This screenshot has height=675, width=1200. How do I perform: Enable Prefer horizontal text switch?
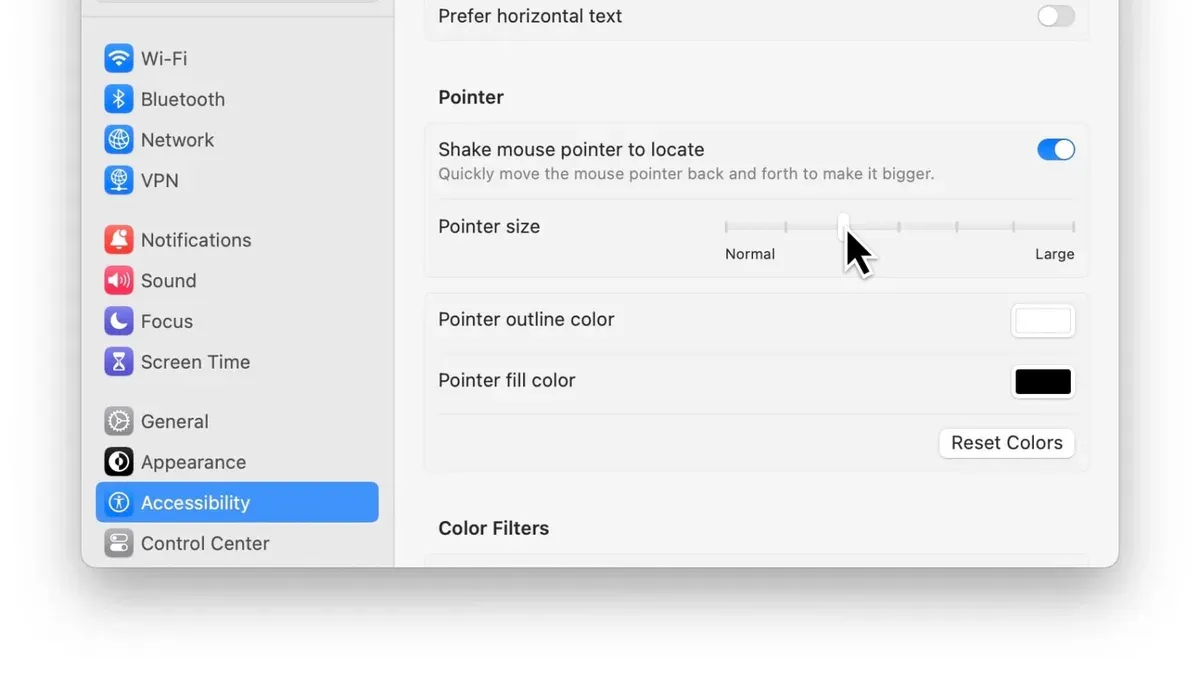coord(1056,16)
